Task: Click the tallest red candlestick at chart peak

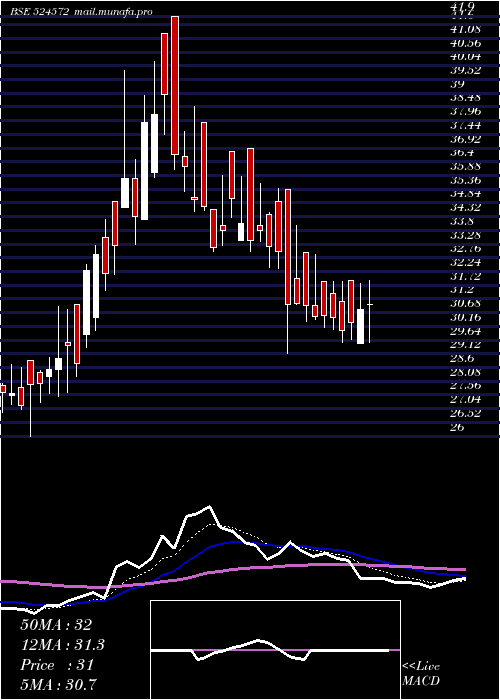Action: 175,85
